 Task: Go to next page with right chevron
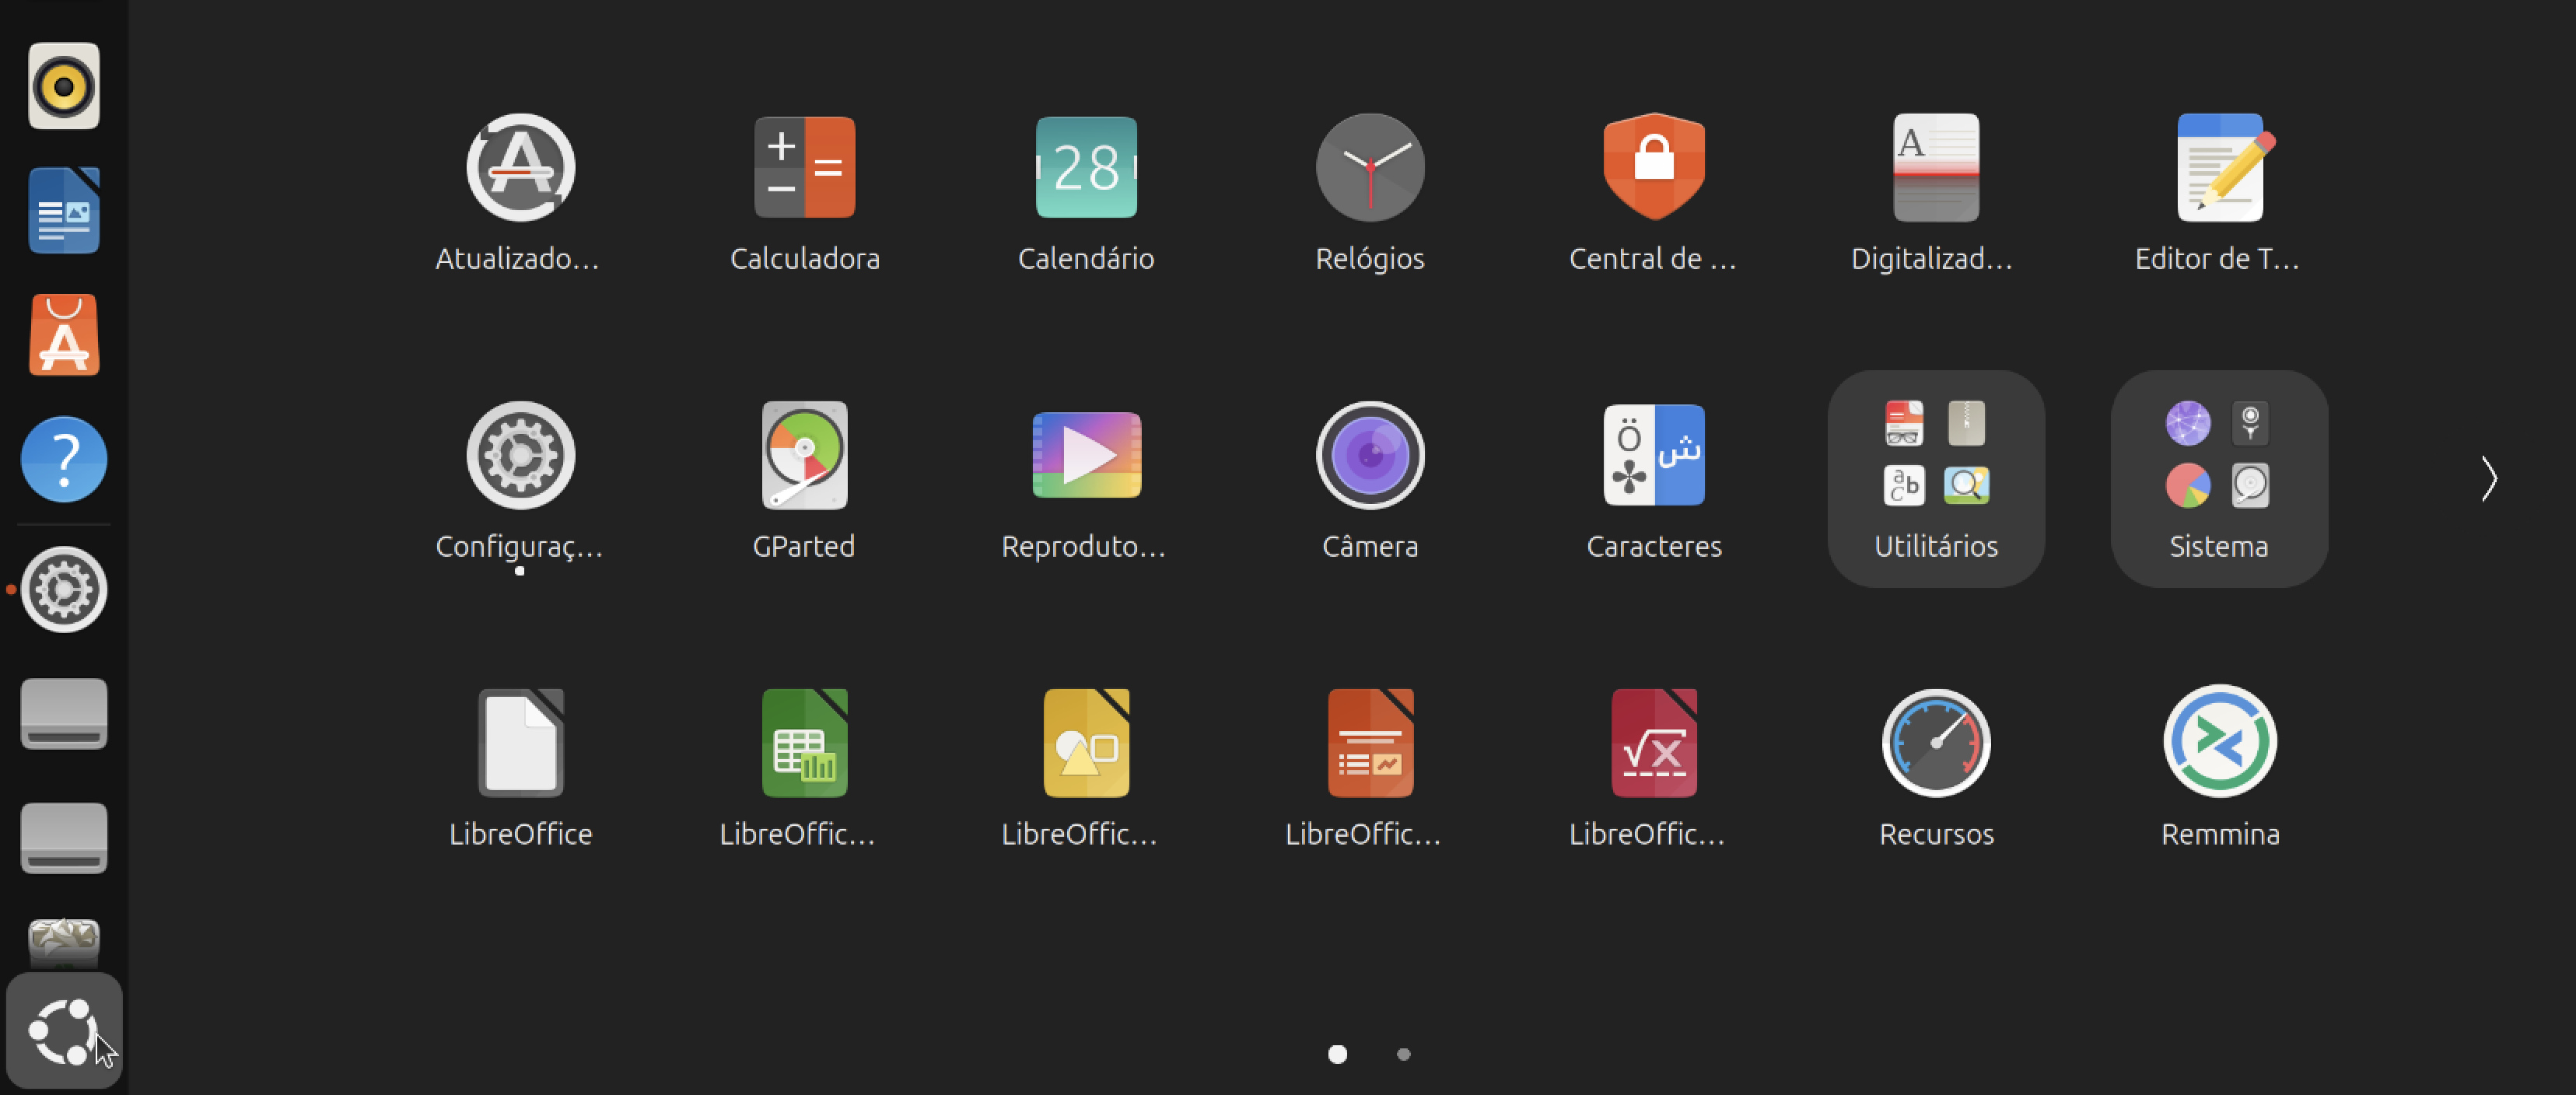(2488, 479)
